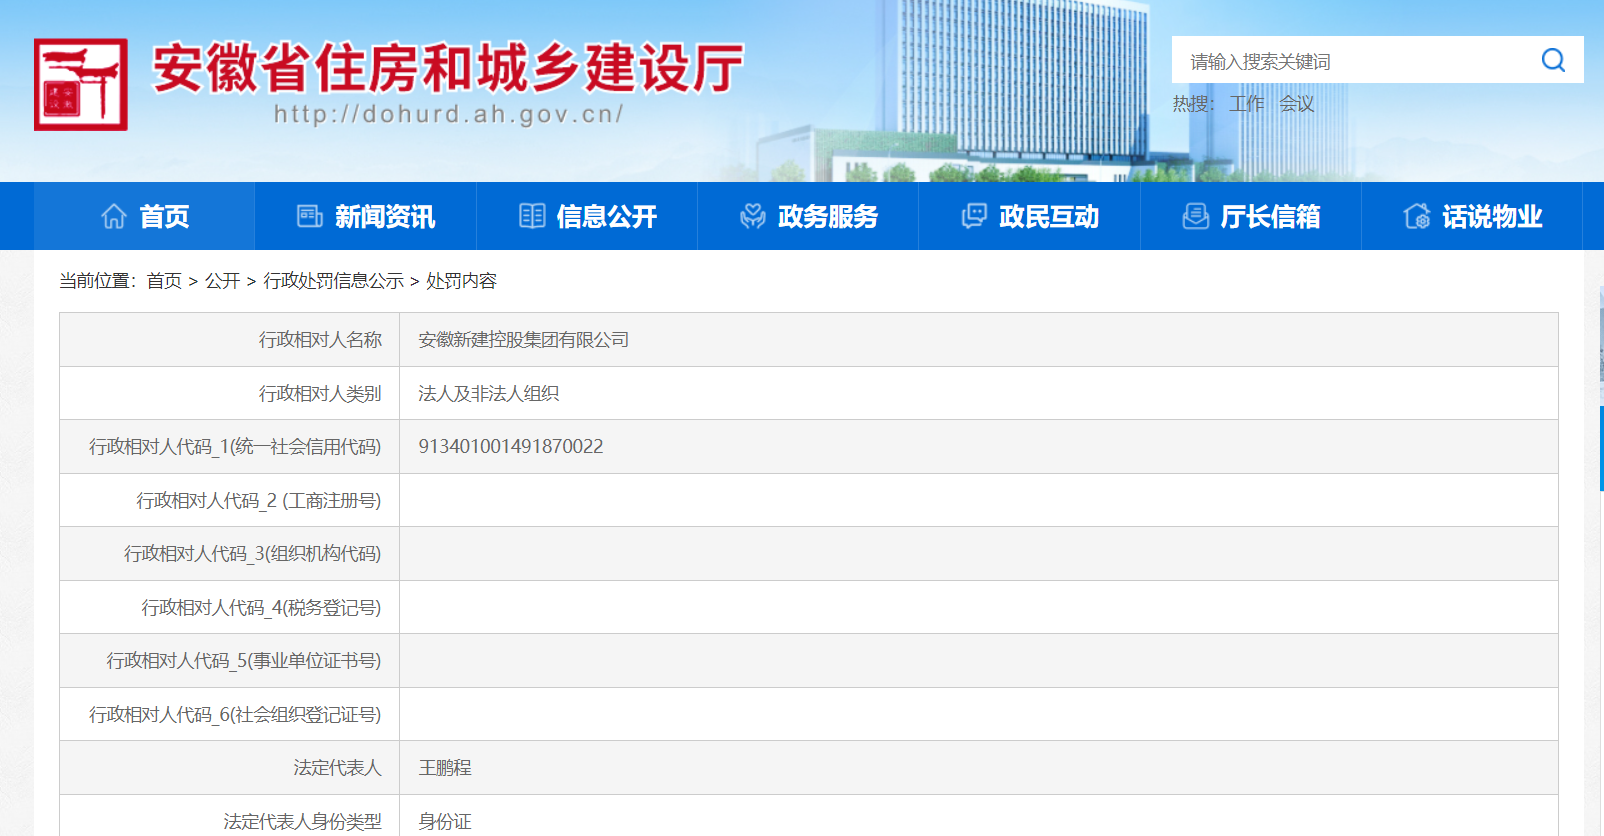Click 处罚内容 in breadcrumb
The image size is (1604, 836).
point(461,281)
